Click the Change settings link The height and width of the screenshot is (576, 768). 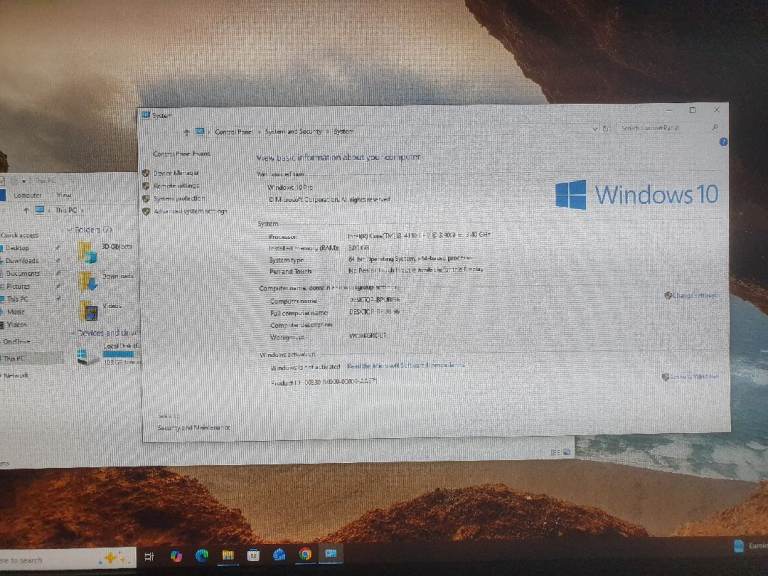(x=695, y=295)
